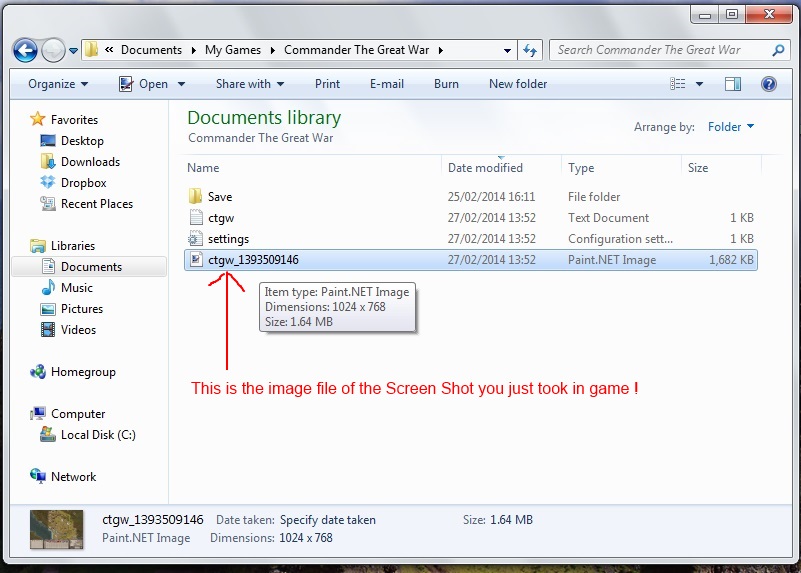The image size is (801, 573).
Task: Expand arrow after Documents breadcrumb
Action: pyautogui.click(x=194, y=50)
